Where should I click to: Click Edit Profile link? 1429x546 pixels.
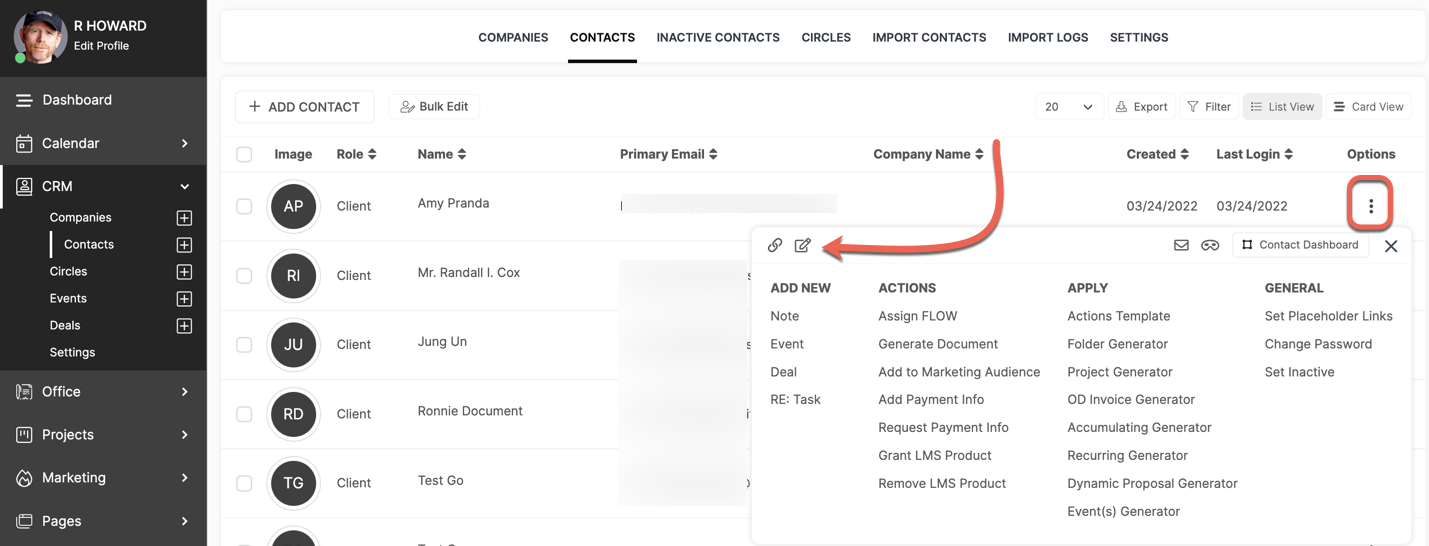pos(101,46)
